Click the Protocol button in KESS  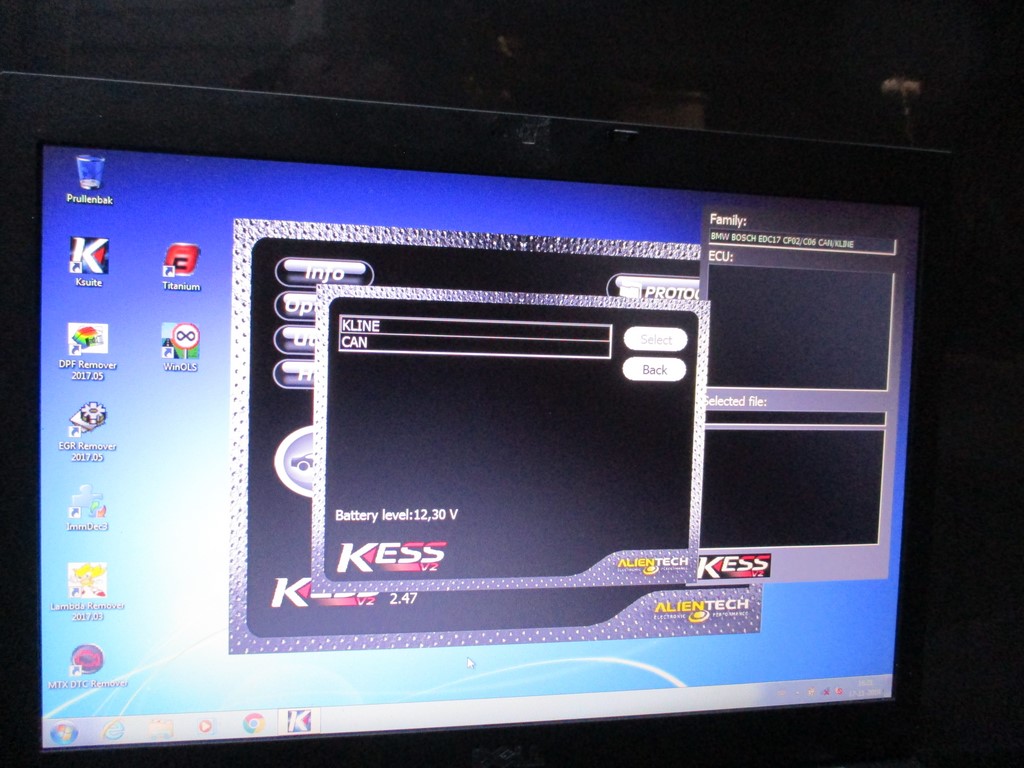(655, 291)
